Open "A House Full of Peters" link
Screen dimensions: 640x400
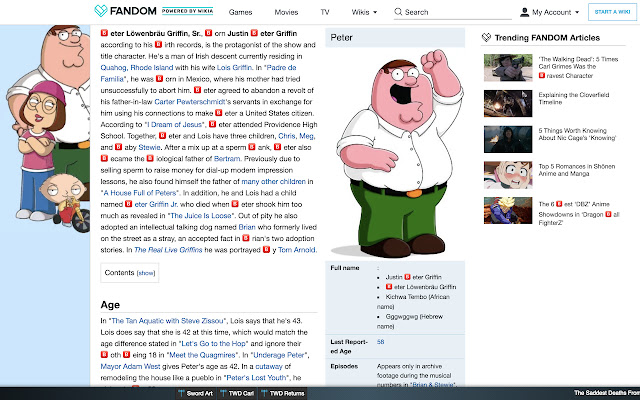tap(140, 193)
